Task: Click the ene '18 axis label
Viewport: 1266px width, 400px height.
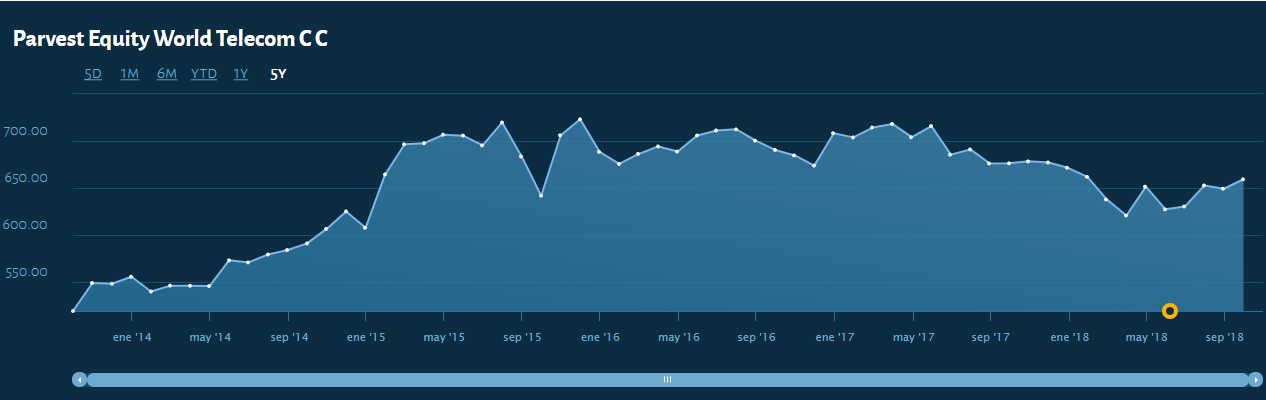Action: [1069, 338]
